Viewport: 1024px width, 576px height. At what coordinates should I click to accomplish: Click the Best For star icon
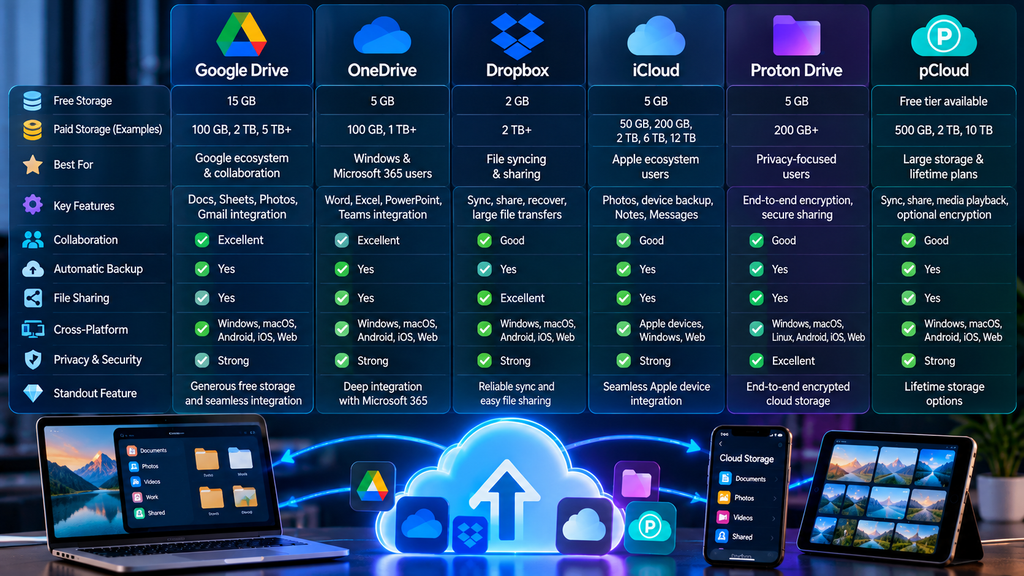tap(33, 165)
